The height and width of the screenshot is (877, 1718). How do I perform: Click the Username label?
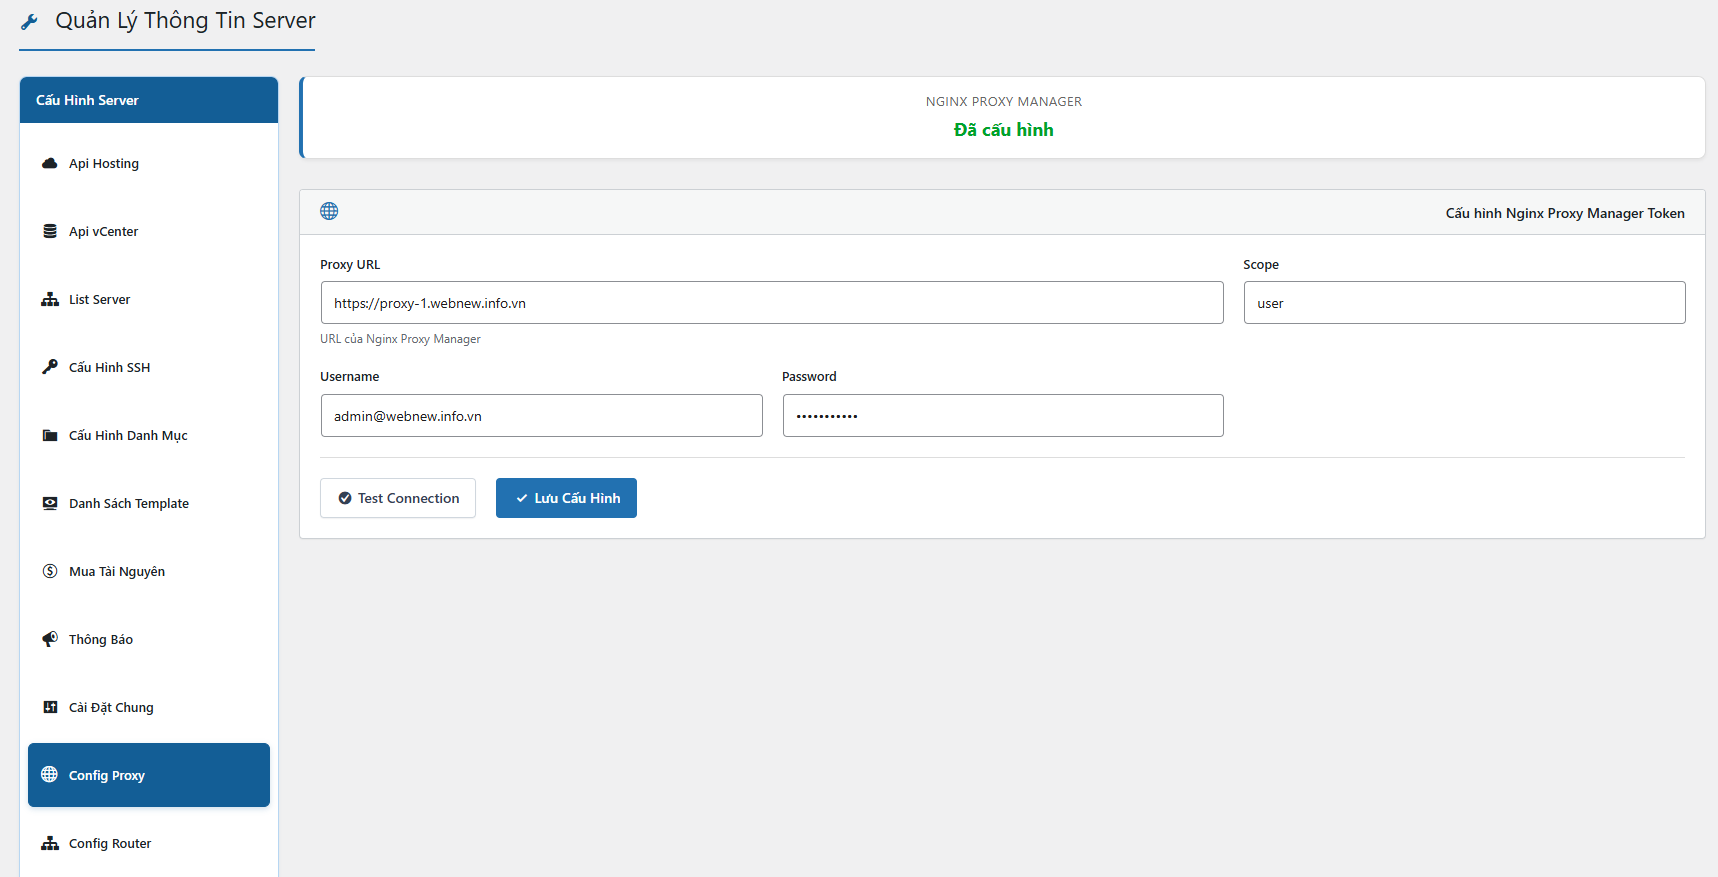click(x=350, y=377)
